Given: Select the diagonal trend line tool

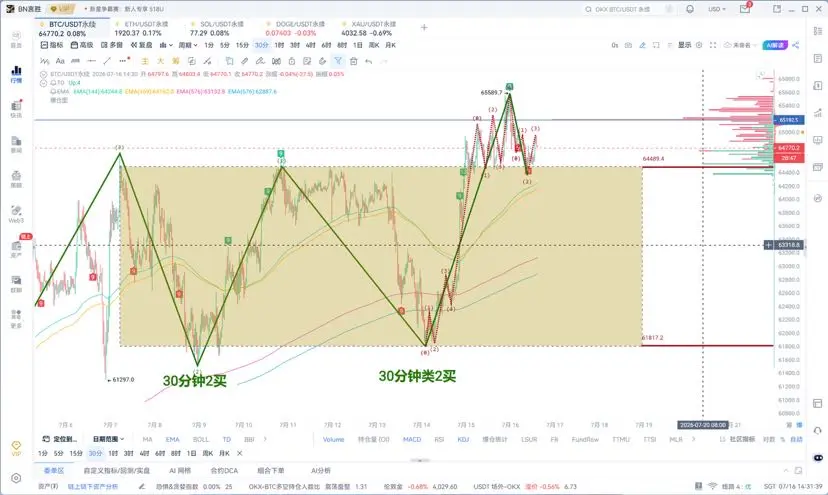Looking at the screenshot, I should tap(107, 61).
